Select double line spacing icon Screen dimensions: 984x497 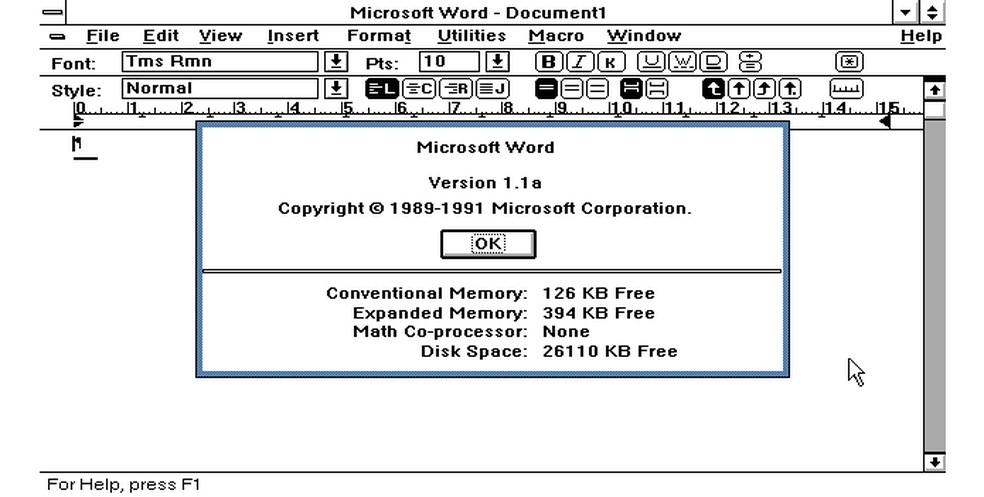[597, 88]
